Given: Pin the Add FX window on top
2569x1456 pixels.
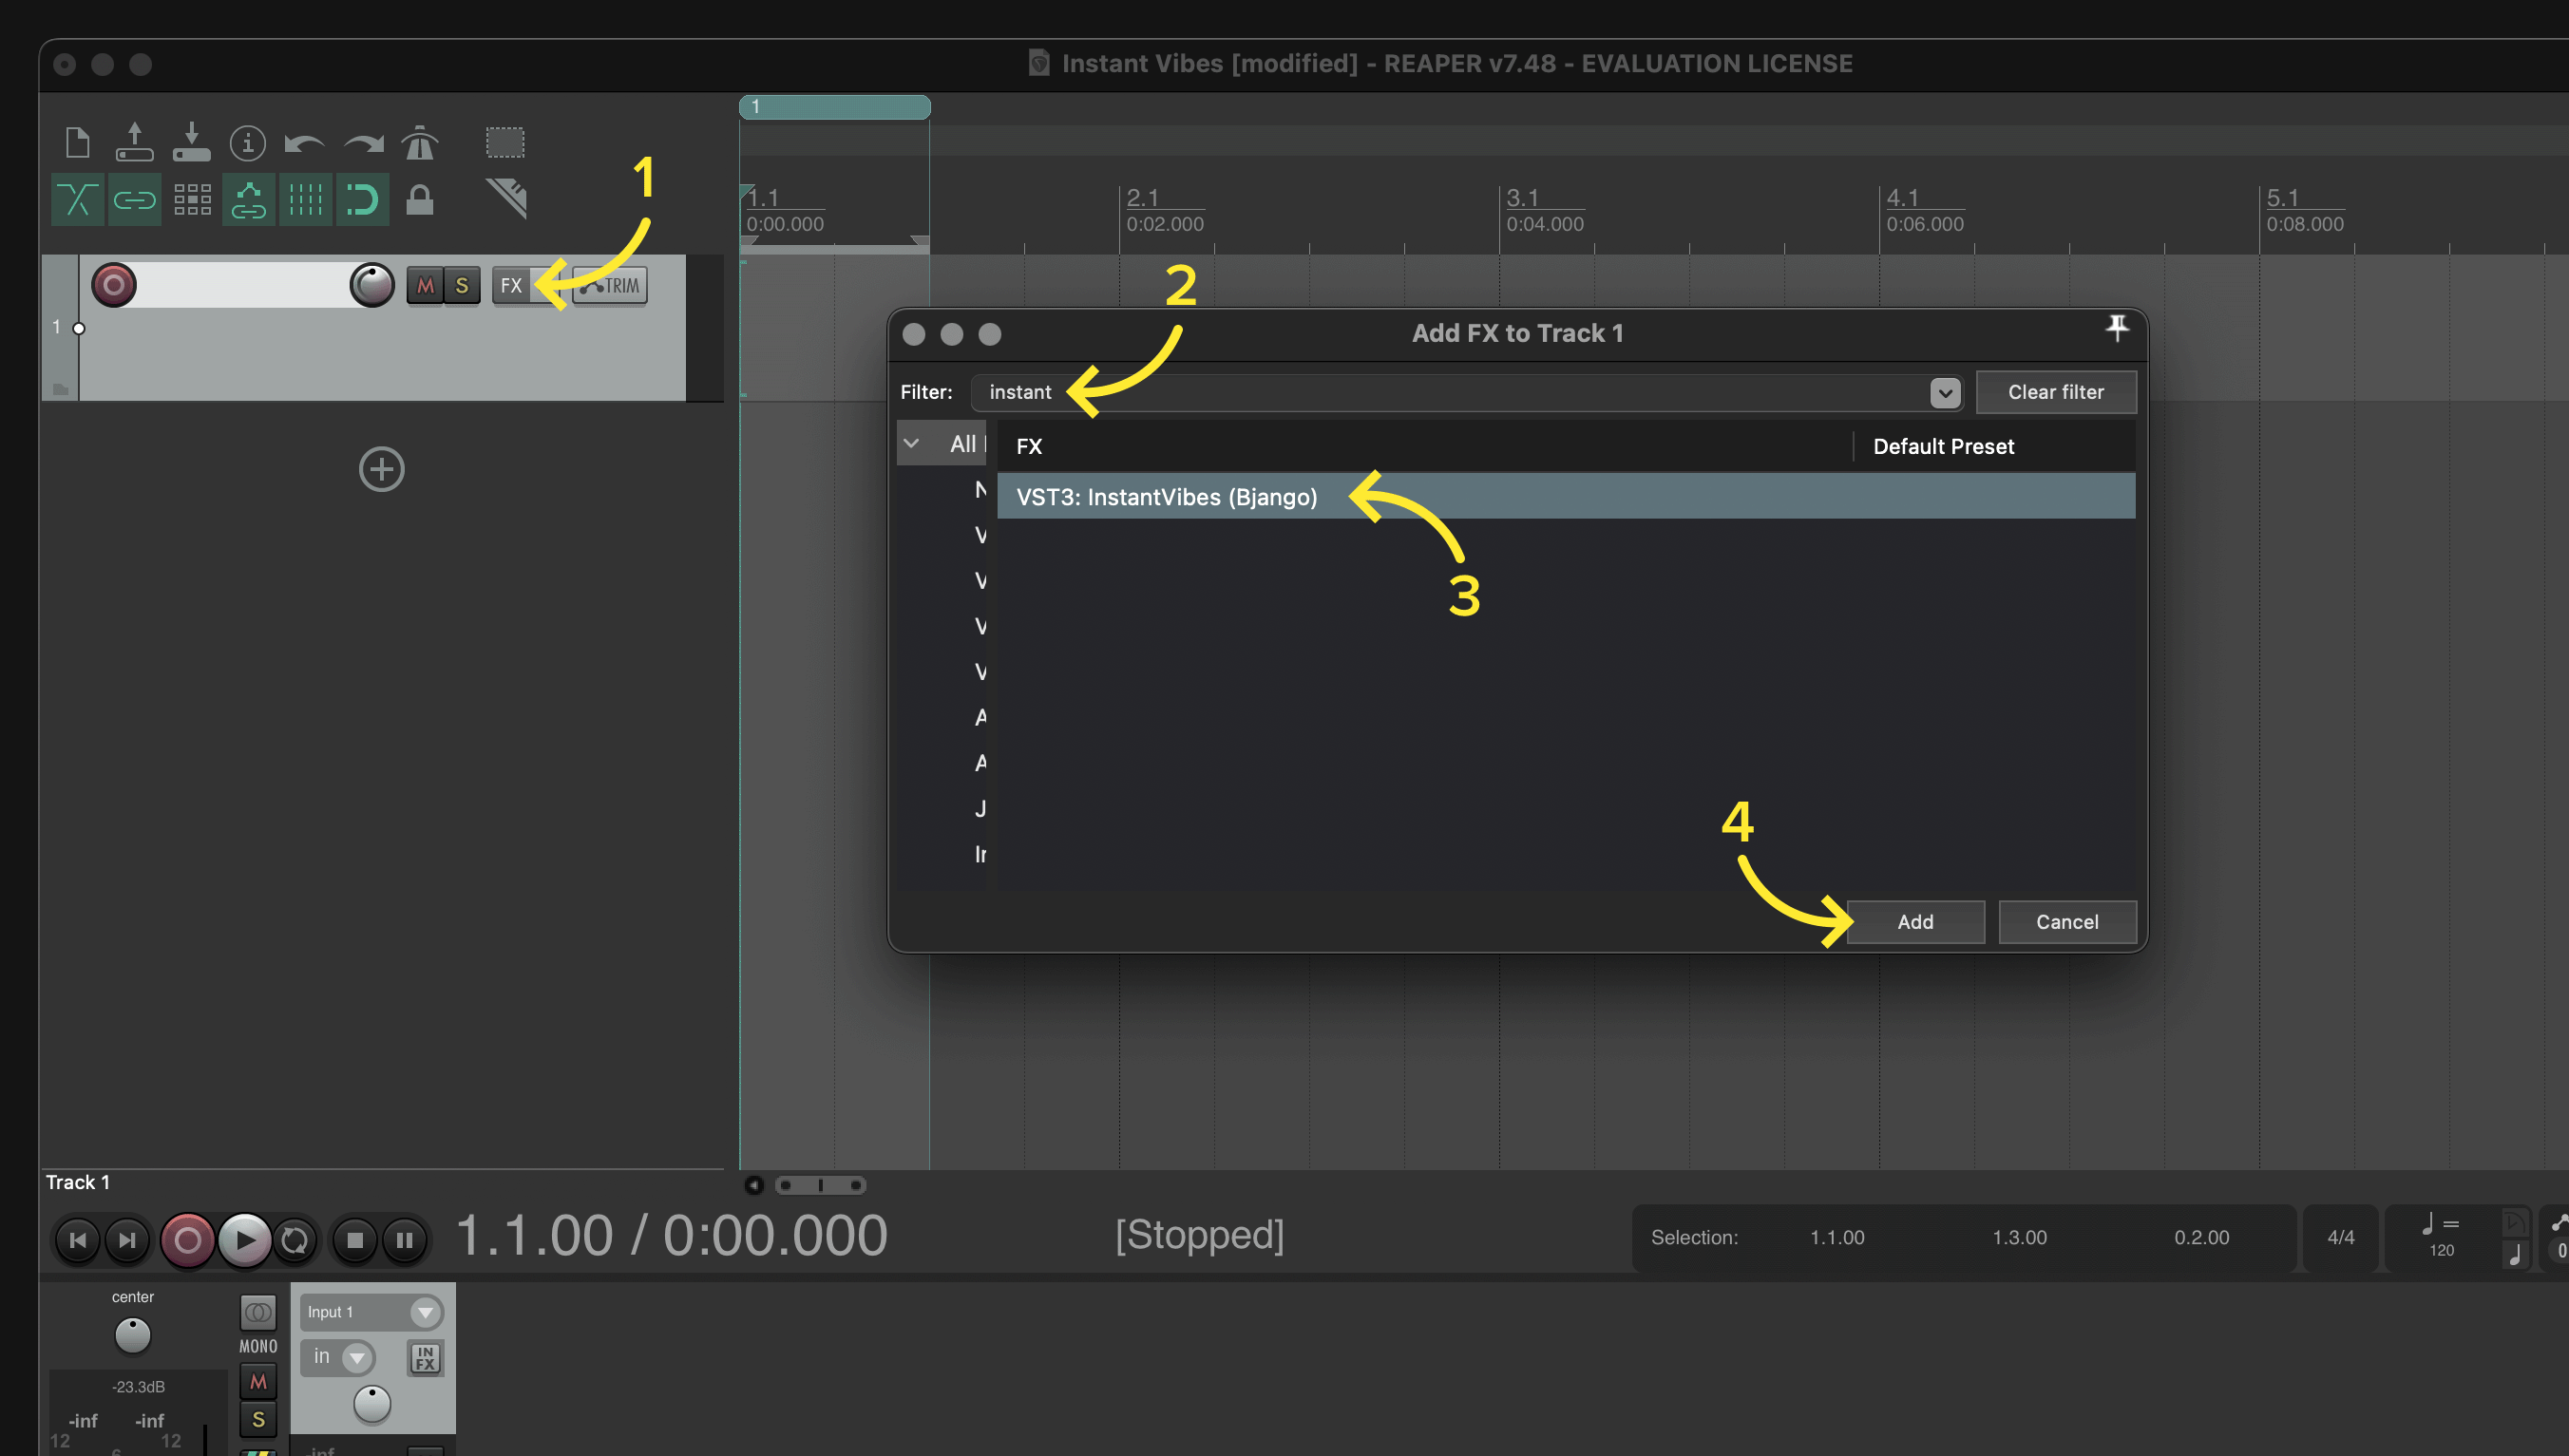Looking at the screenshot, I should 2117,328.
